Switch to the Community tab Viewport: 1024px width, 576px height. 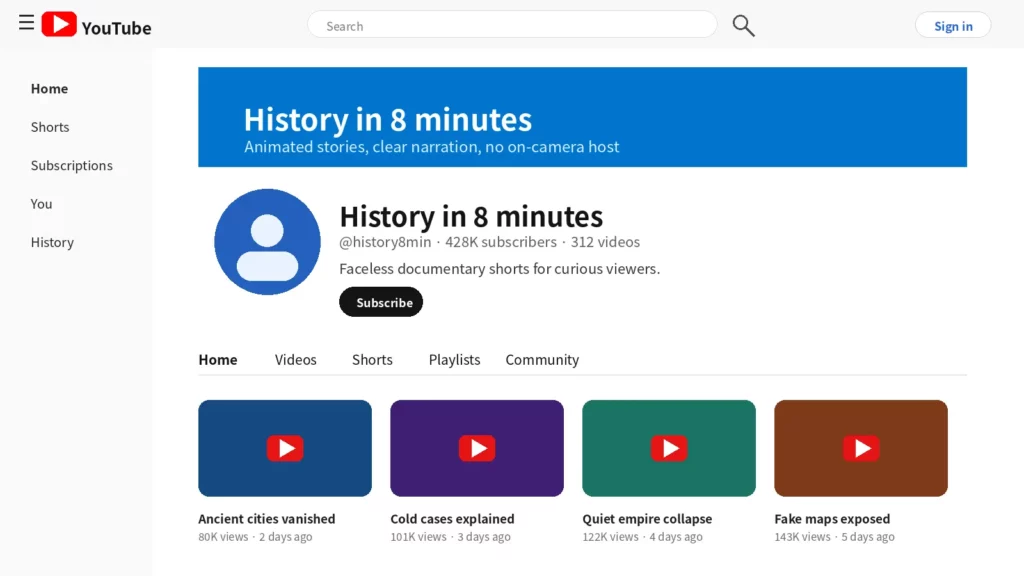[x=542, y=359]
